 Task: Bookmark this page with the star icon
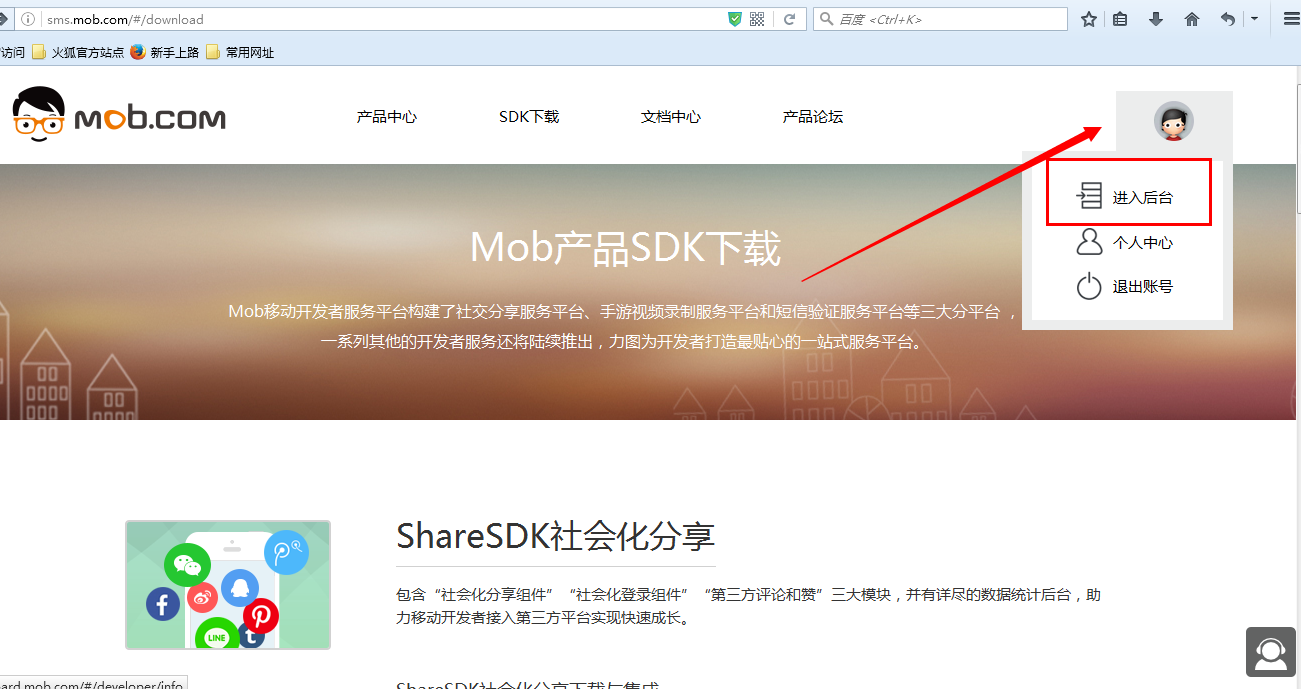1089,19
